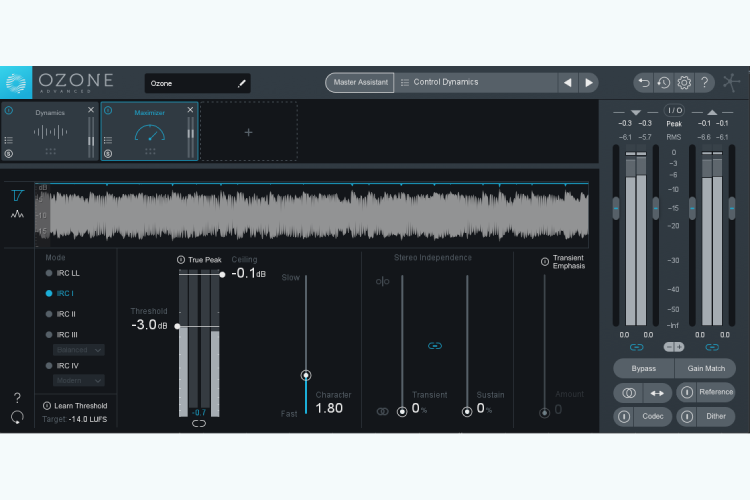Click the stereo independence mono/stereo icon

click(383, 281)
